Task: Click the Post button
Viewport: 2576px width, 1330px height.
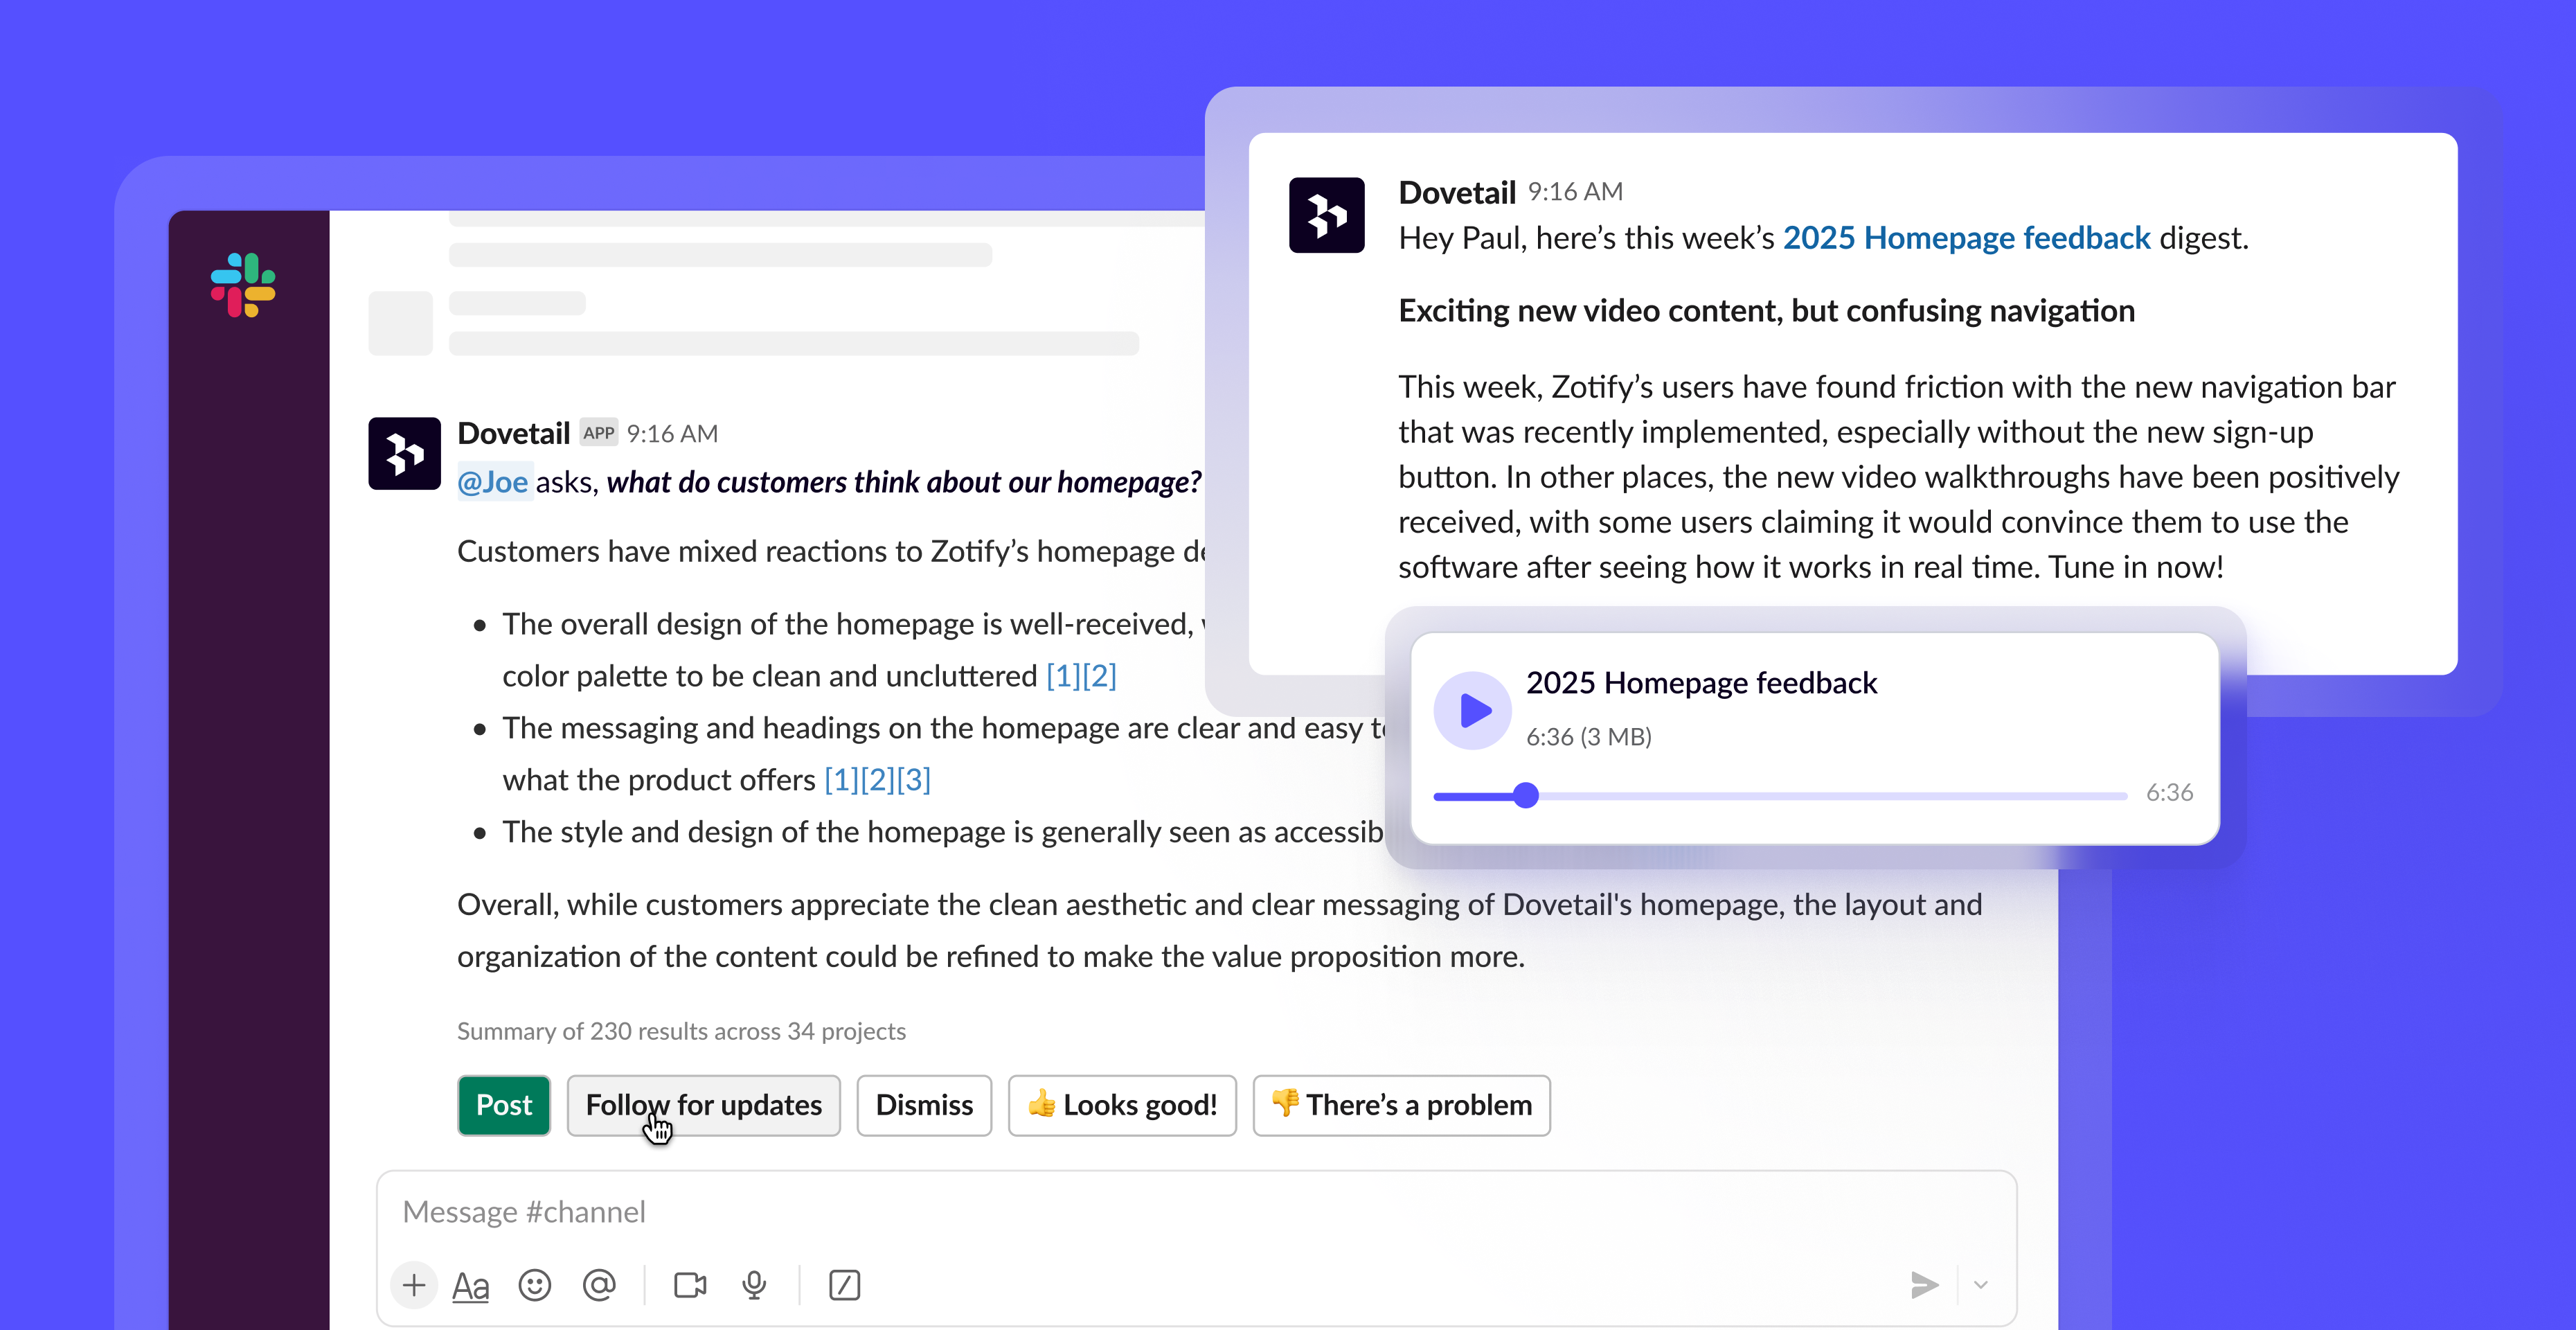Action: pyautogui.click(x=503, y=1105)
